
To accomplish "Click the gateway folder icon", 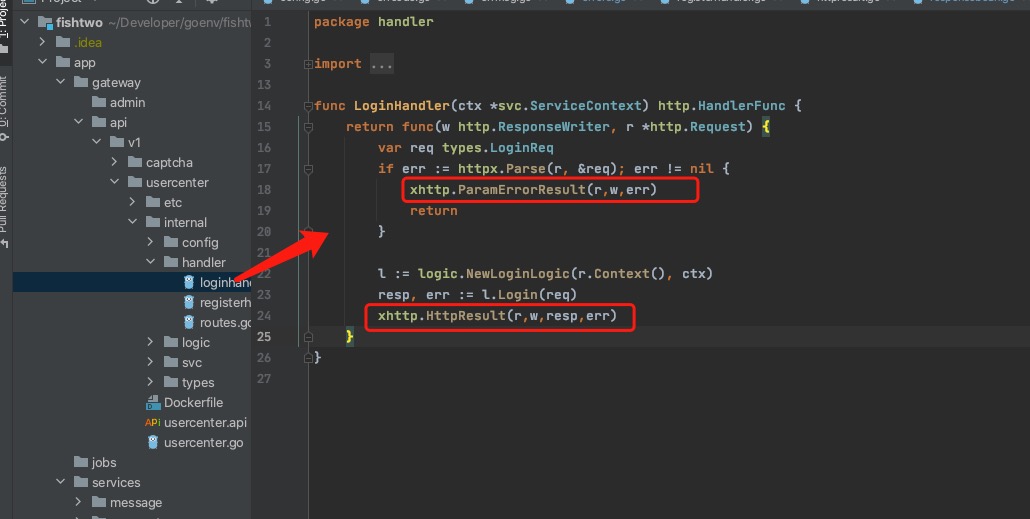I will [81, 82].
